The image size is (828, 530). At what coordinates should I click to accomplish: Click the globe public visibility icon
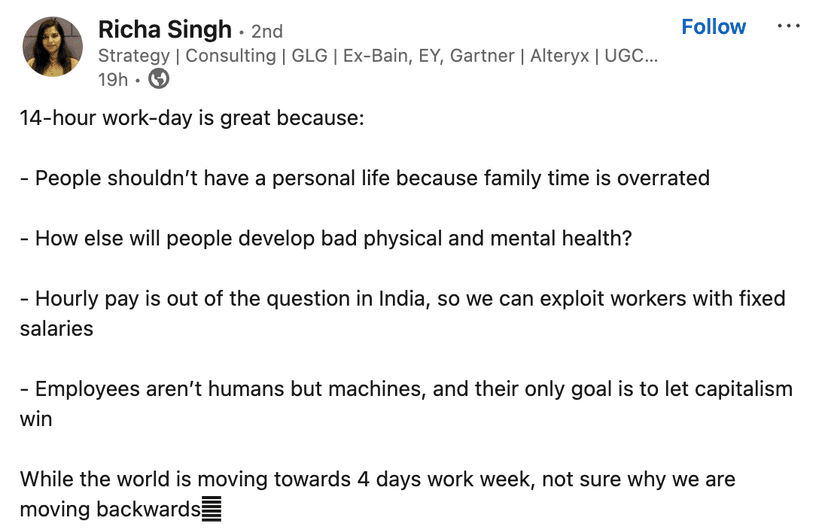[158, 79]
